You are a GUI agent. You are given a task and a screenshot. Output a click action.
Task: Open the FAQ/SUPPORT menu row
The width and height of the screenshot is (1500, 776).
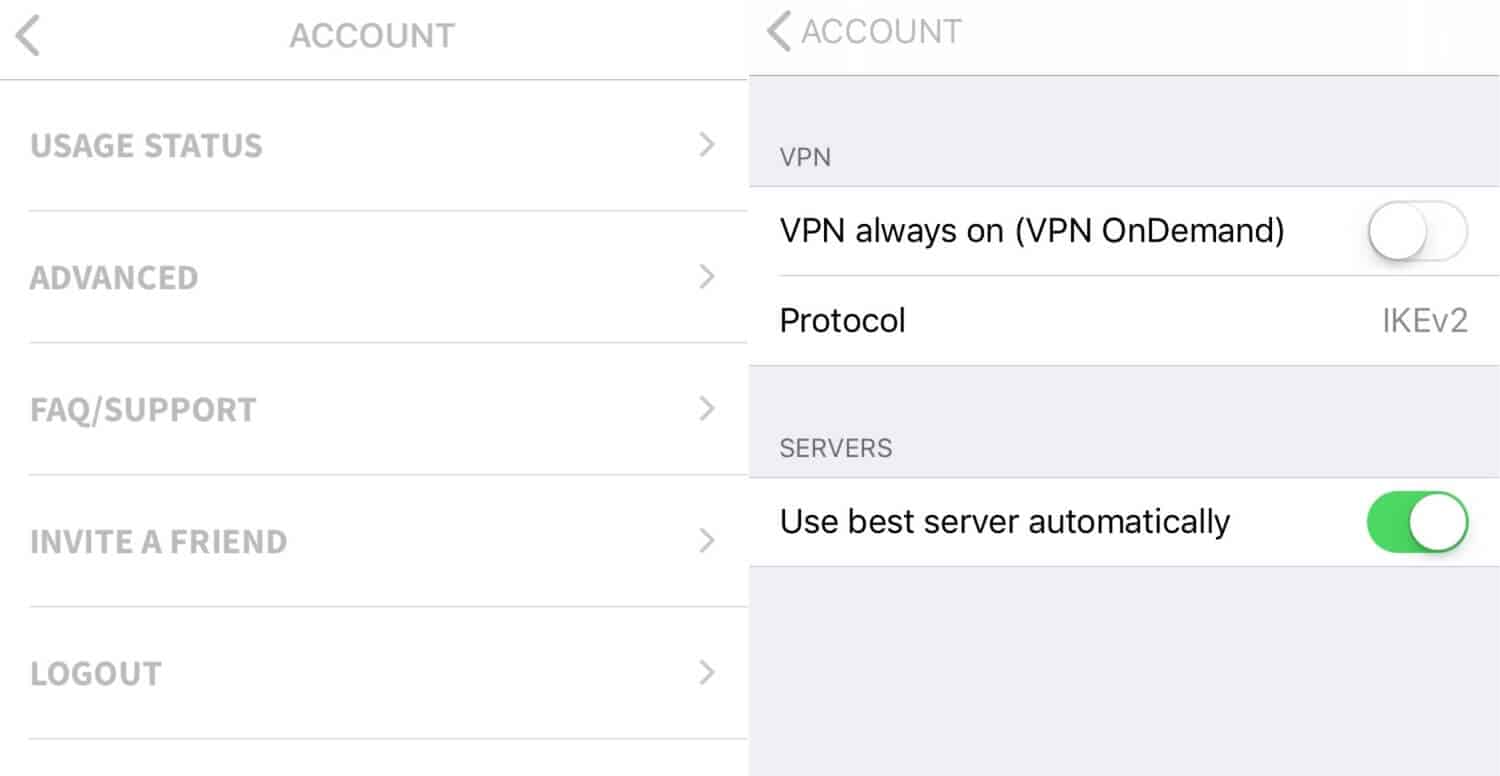click(x=374, y=409)
